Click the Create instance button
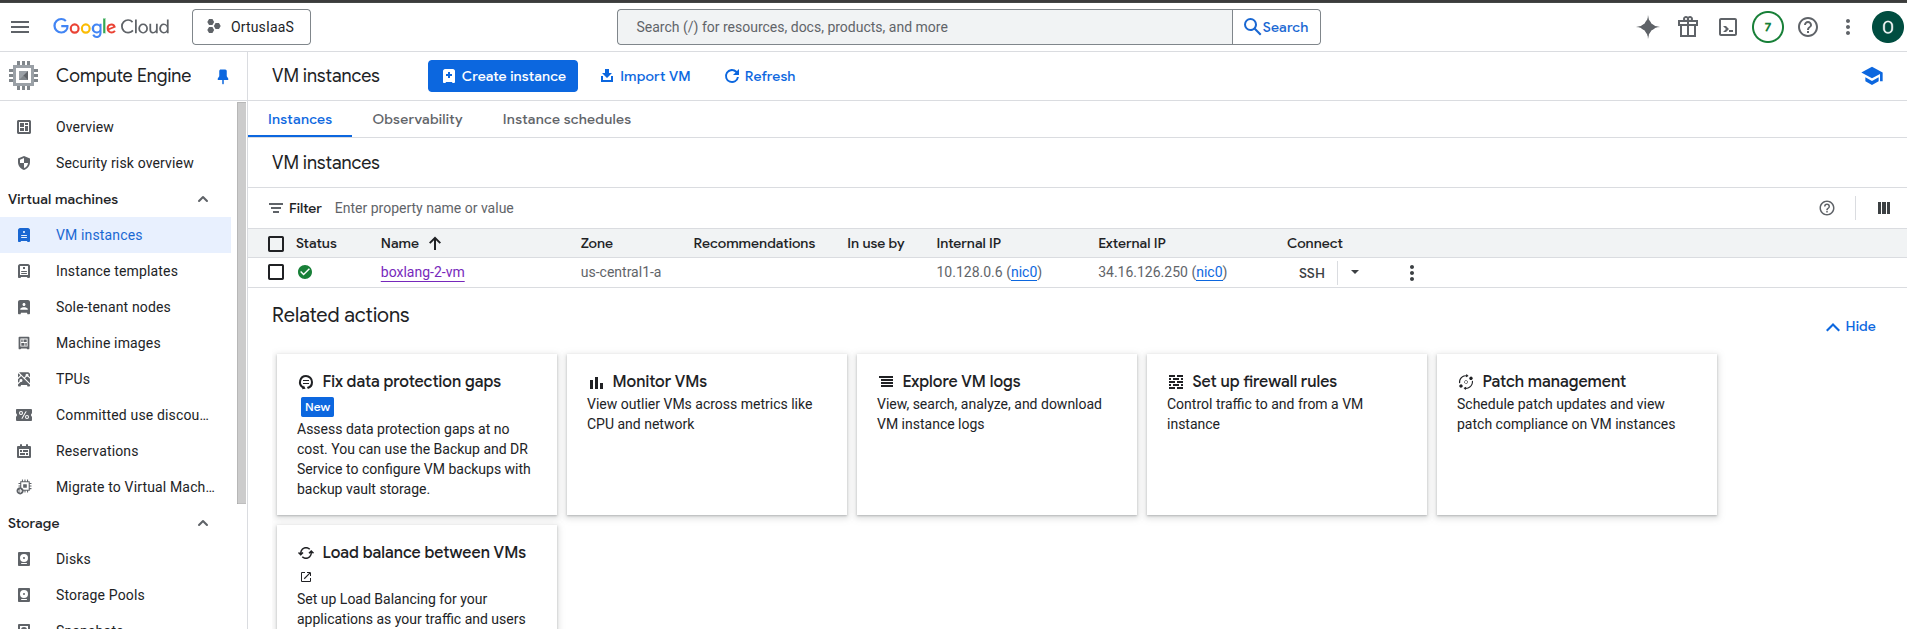1907x629 pixels. (503, 76)
